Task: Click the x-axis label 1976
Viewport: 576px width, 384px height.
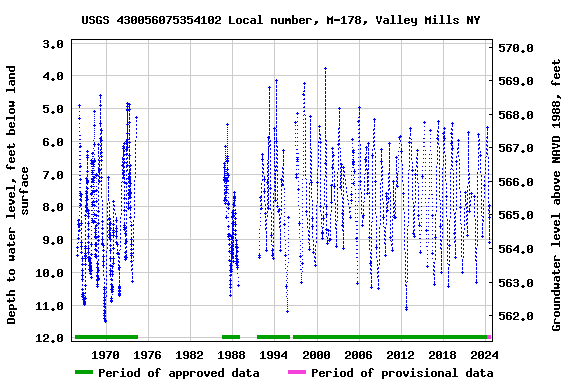Action: tap(147, 355)
